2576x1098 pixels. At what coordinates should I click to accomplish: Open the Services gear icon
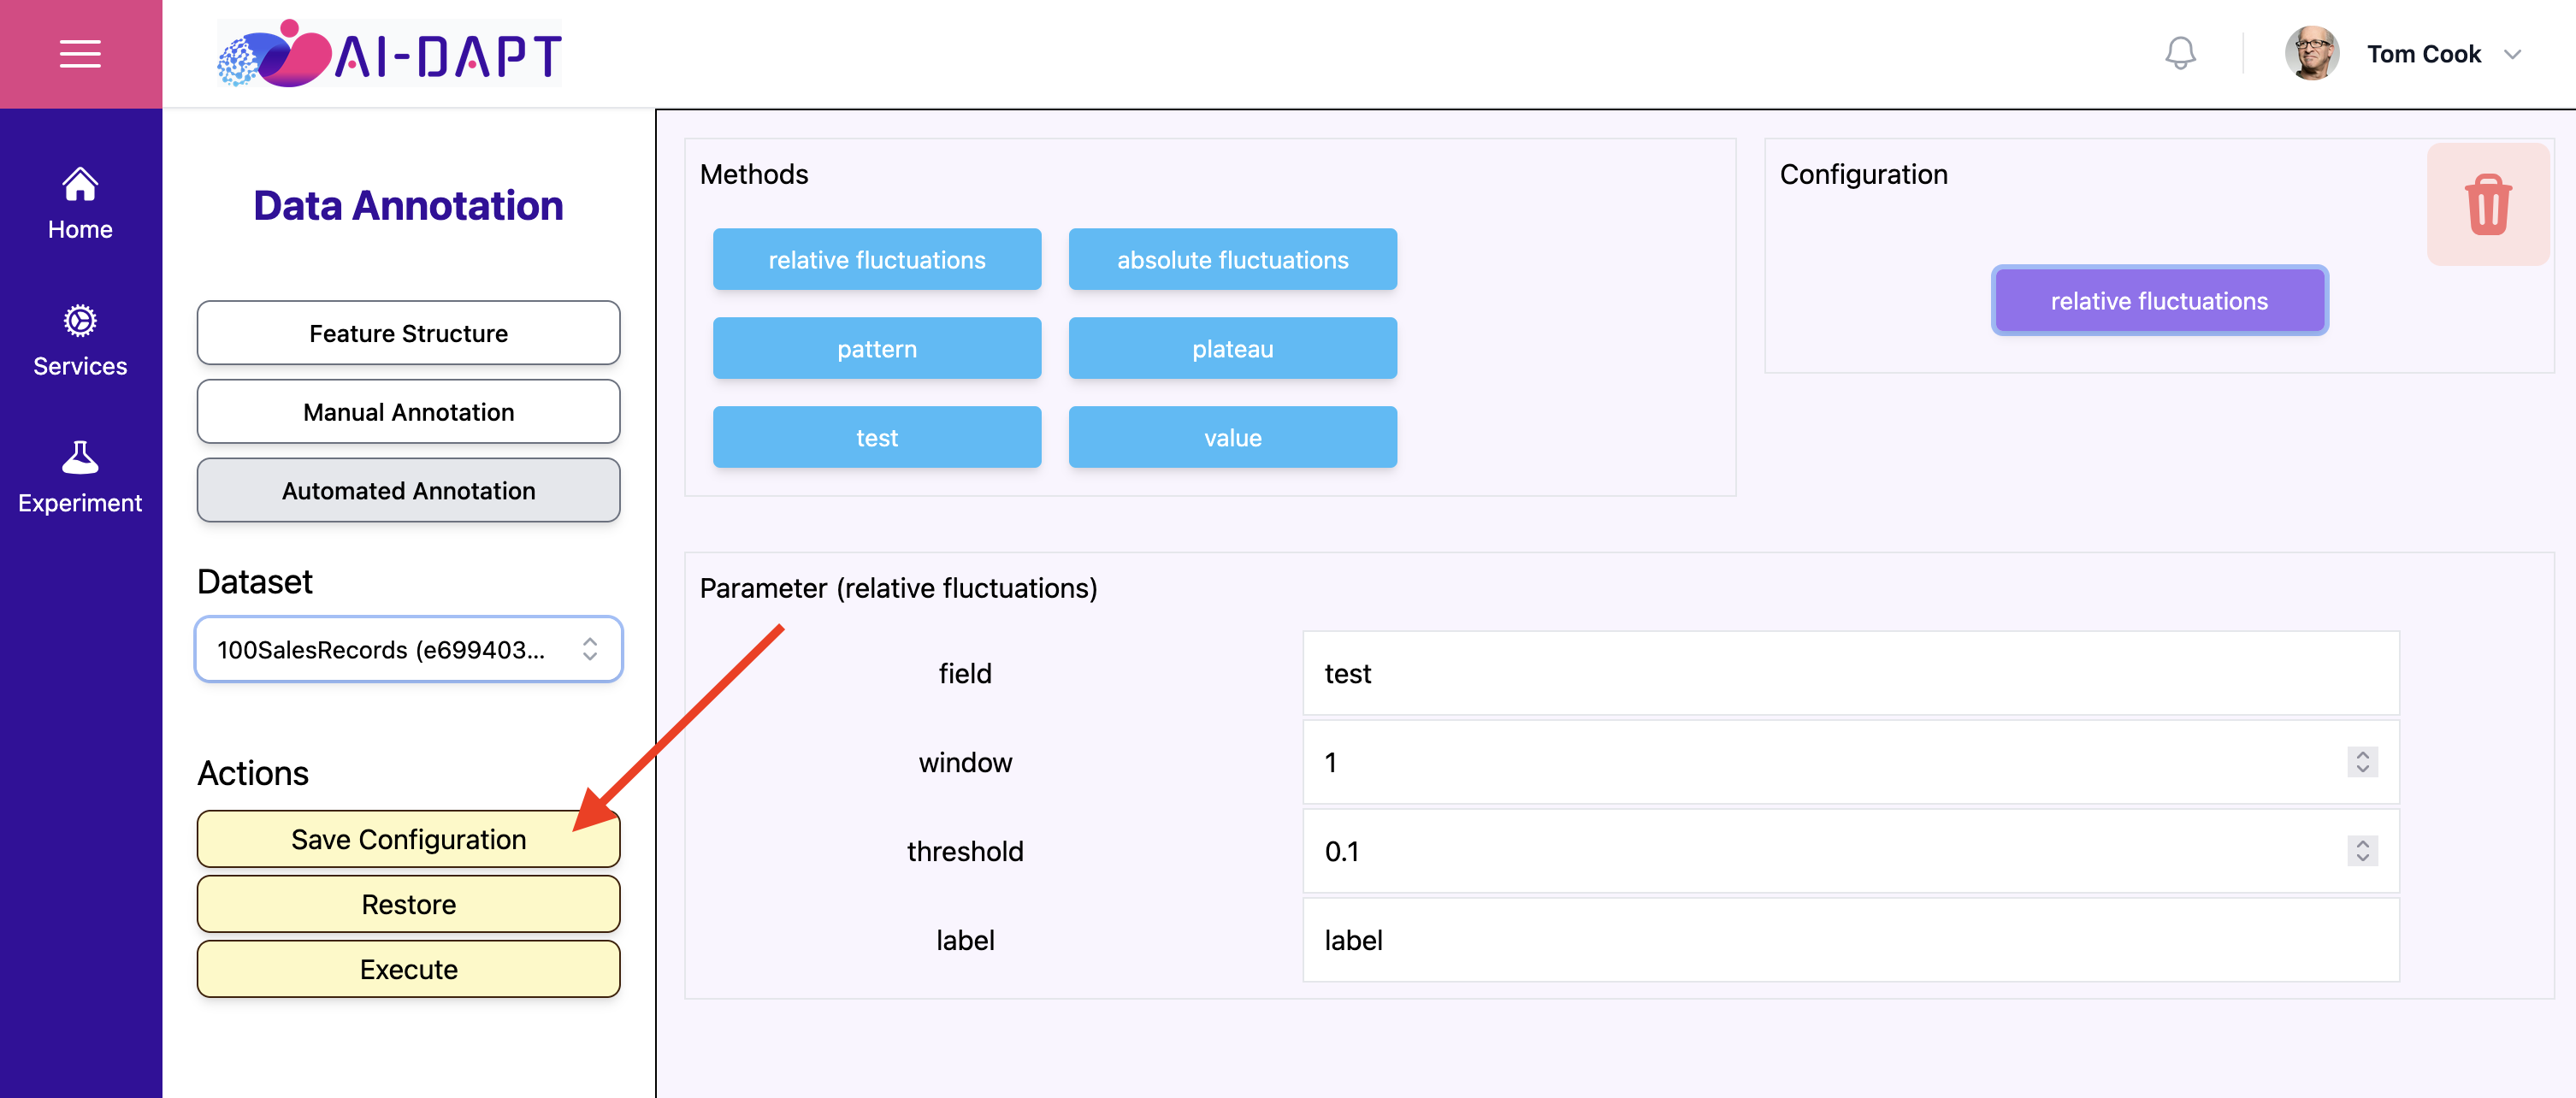pyautogui.click(x=80, y=321)
